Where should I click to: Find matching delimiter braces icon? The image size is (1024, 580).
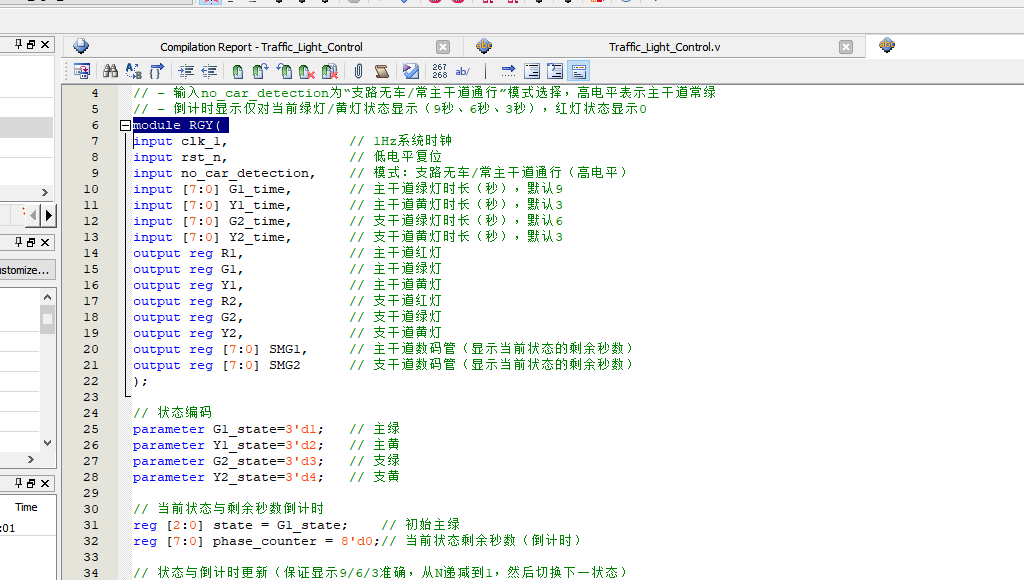pos(157,71)
